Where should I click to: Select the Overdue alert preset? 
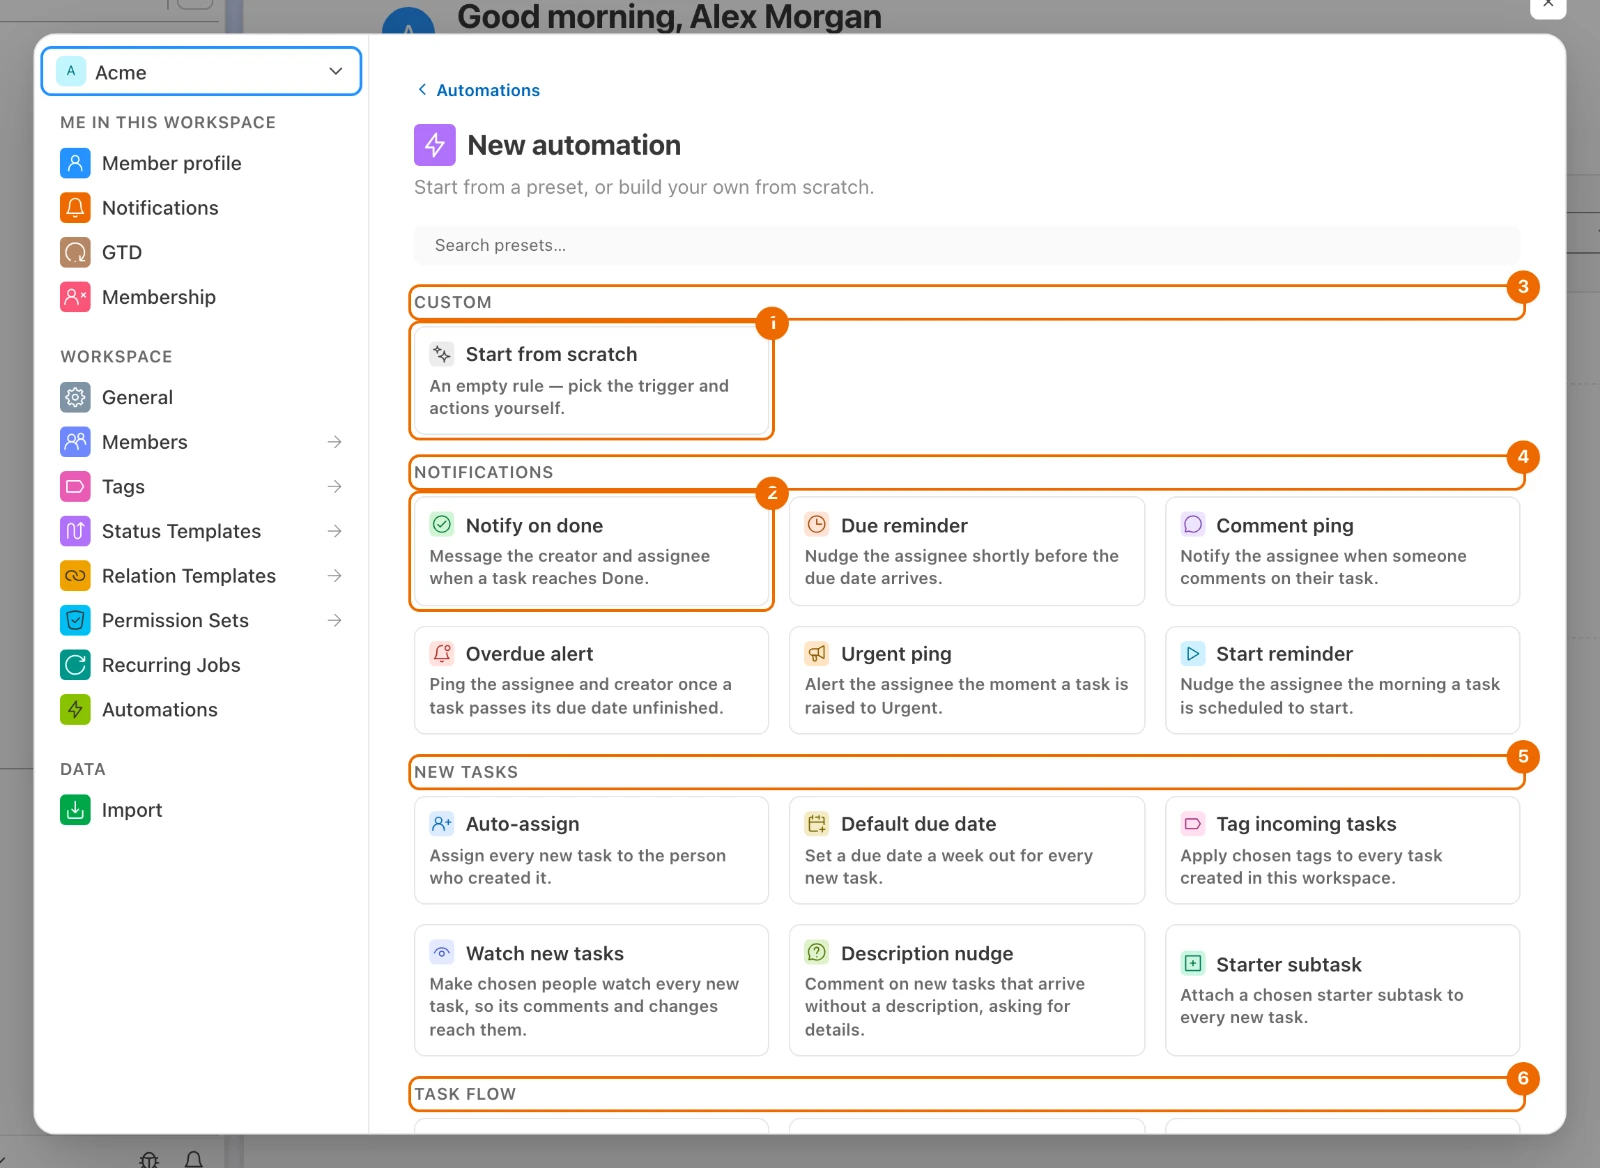pyautogui.click(x=591, y=680)
